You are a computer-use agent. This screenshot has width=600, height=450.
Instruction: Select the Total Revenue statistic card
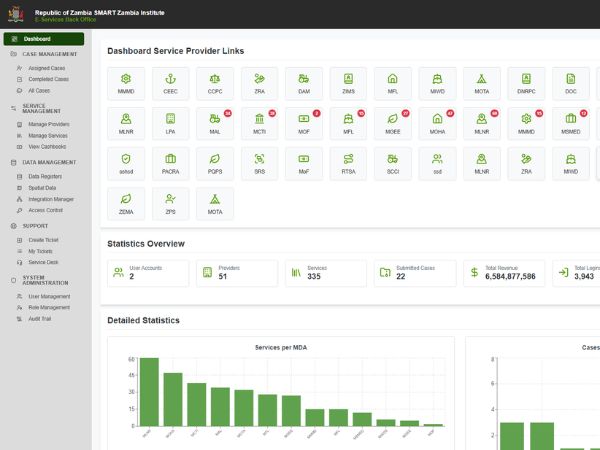[x=504, y=273]
